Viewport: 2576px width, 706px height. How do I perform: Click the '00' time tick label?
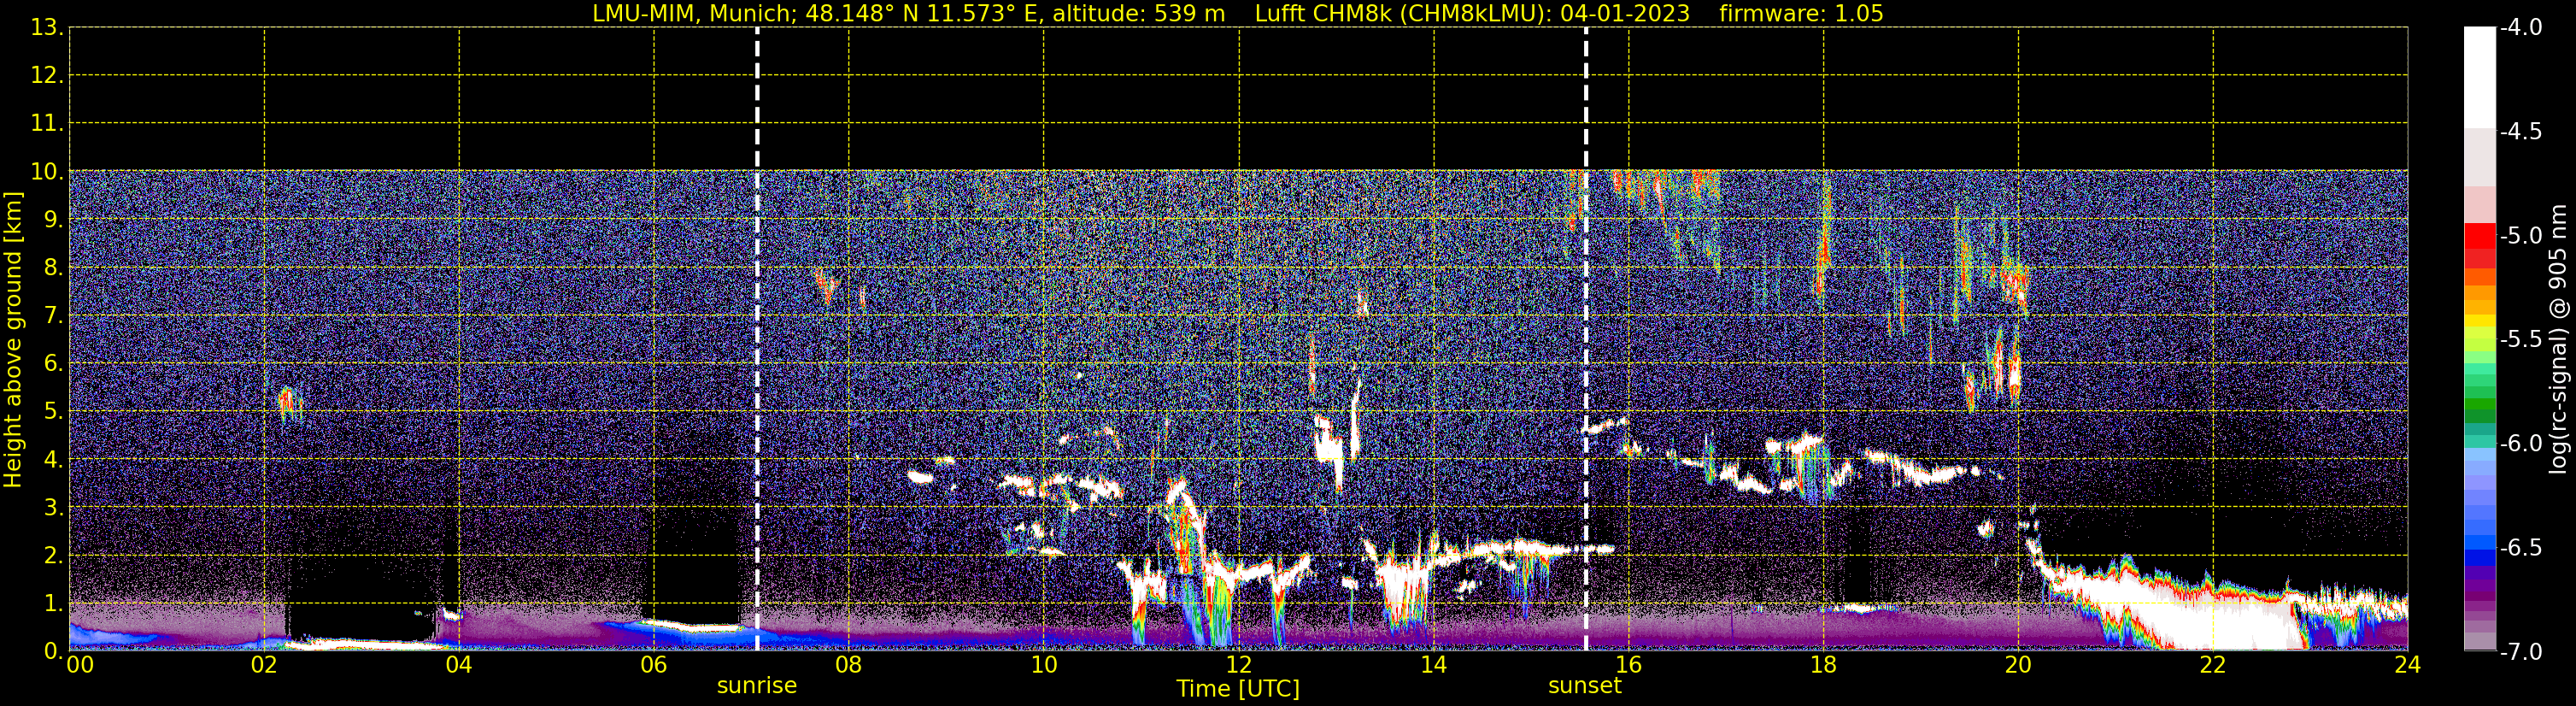click(79, 665)
